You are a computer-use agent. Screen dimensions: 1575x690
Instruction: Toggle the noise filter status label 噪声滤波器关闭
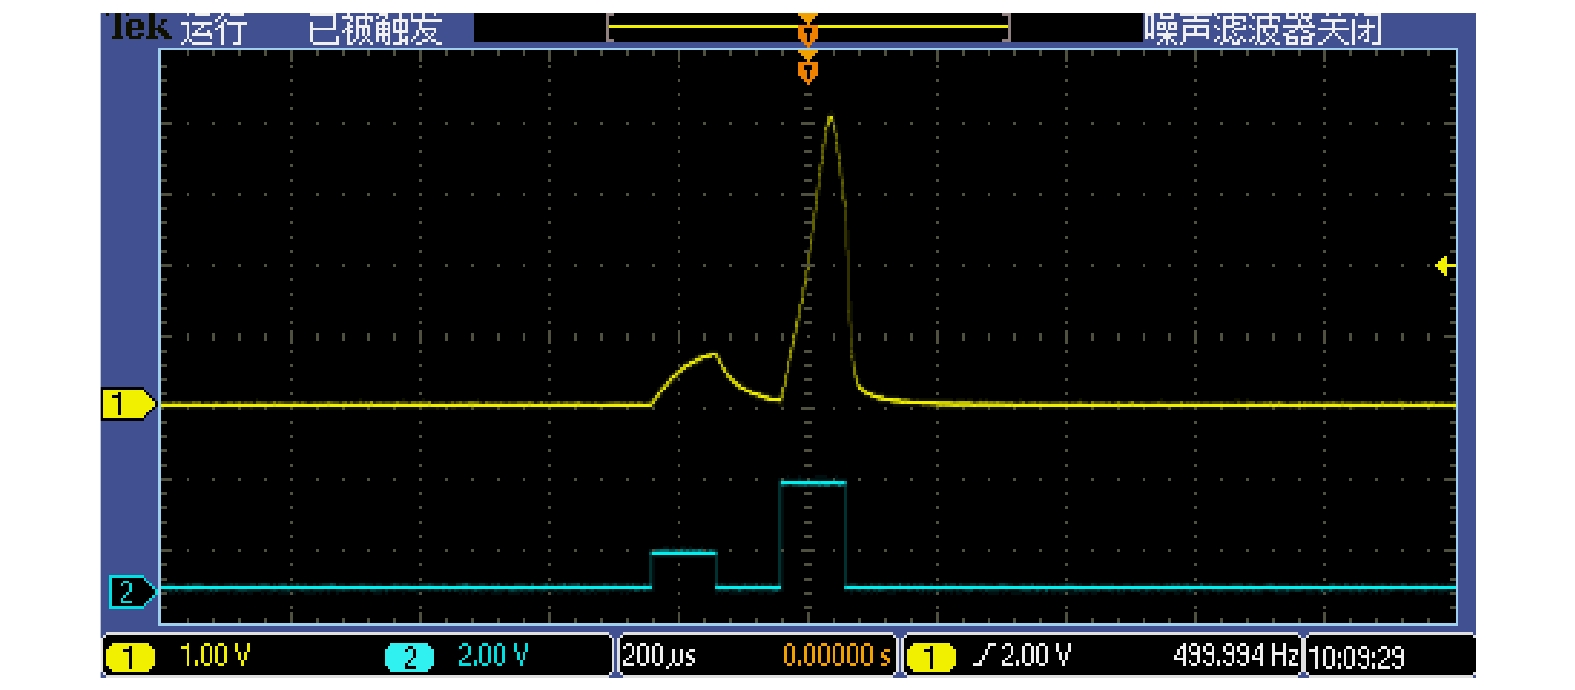click(x=1262, y=30)
